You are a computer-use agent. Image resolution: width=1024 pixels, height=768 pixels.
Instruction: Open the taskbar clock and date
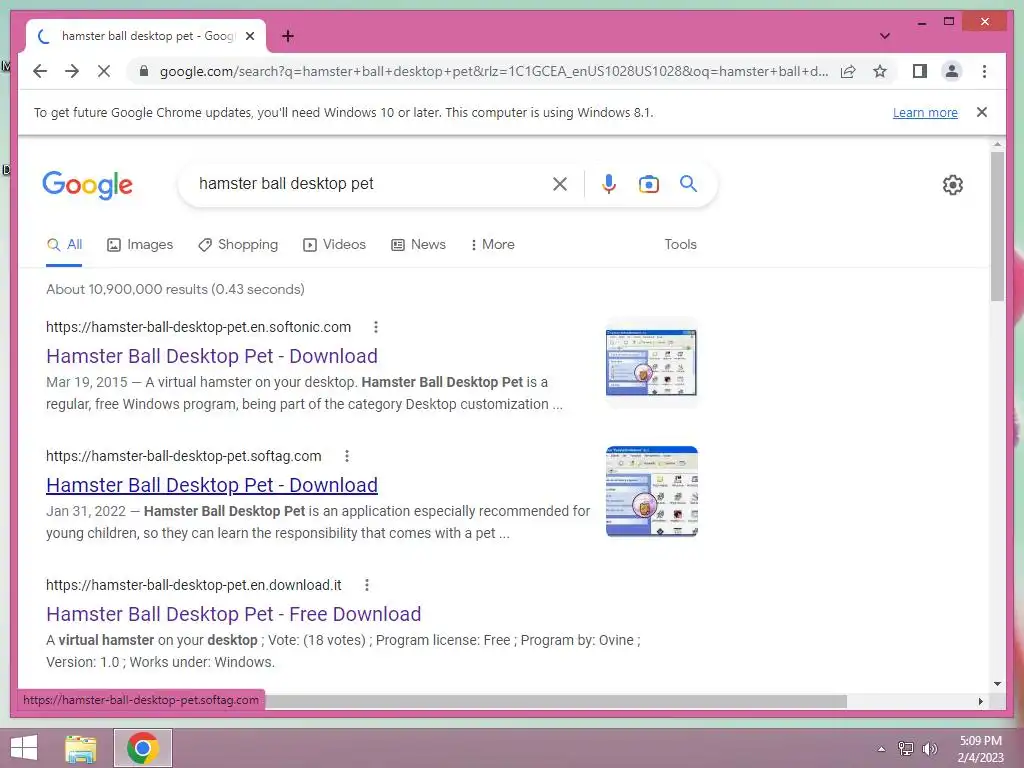click(980, 749)
